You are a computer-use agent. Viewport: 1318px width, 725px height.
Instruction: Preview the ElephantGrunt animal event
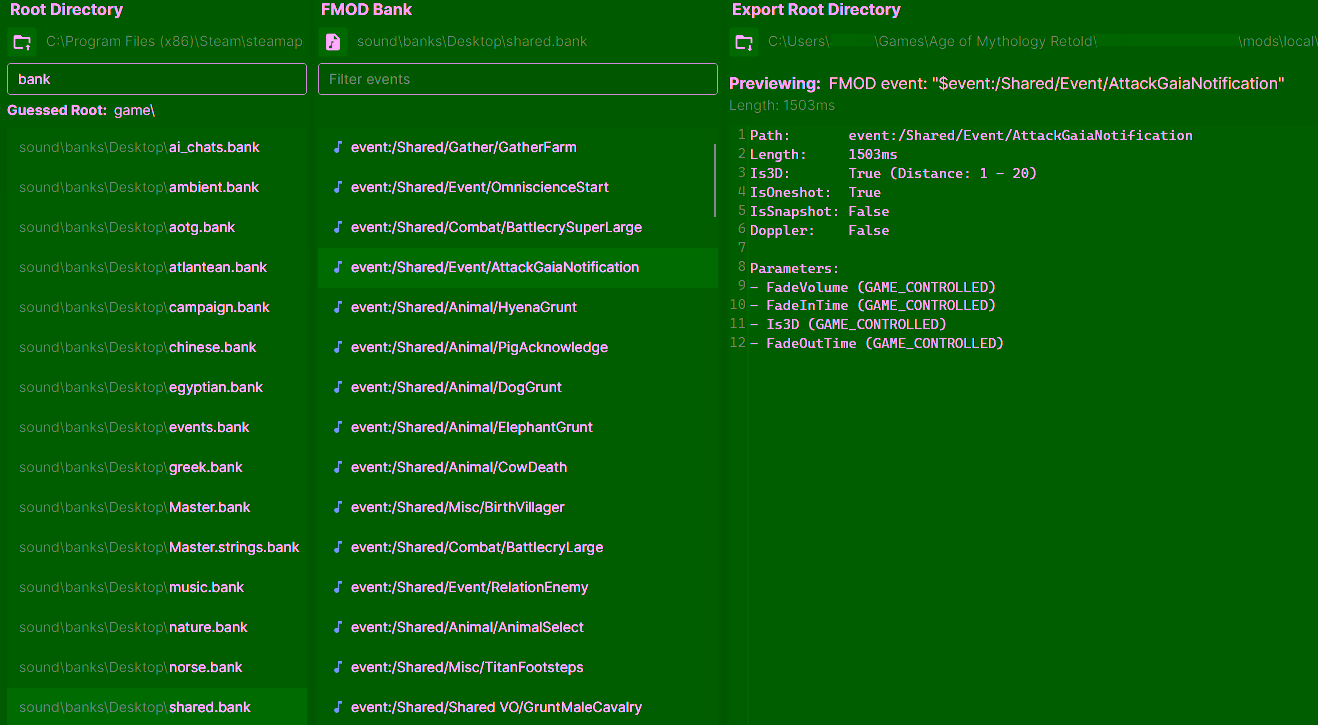coord(472,427)
